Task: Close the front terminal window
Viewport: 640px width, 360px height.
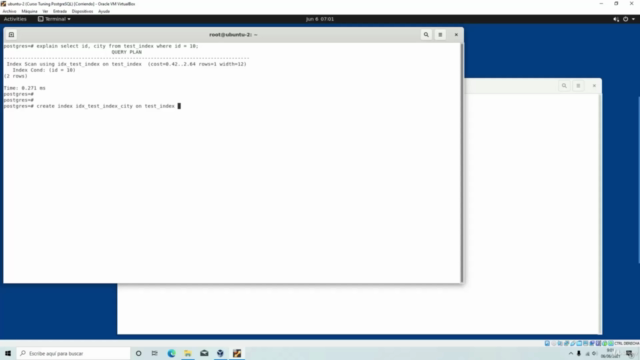Action: [x=456, y=35]
